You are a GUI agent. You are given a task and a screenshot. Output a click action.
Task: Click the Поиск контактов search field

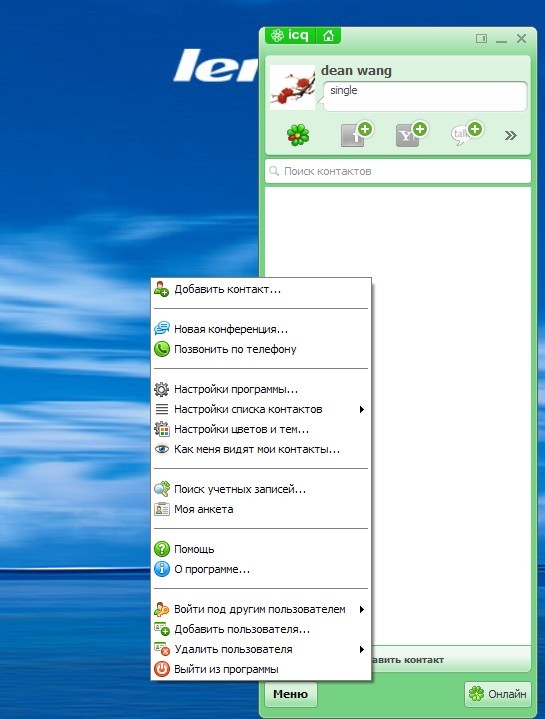pos(398,171)
